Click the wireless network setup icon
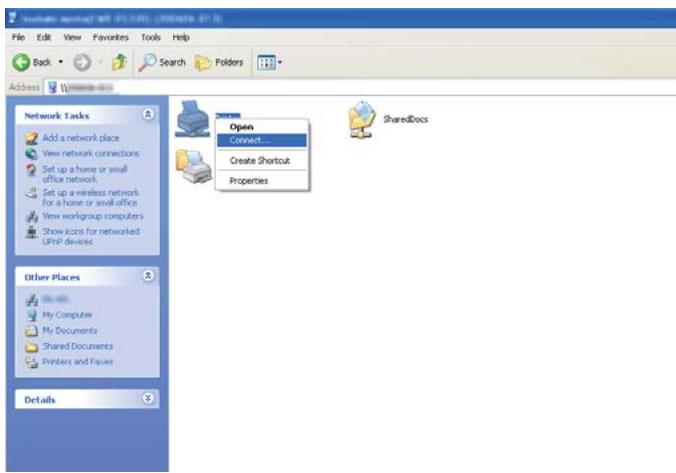Viewport: 676px width, 473px height. [x=31, y=193]
